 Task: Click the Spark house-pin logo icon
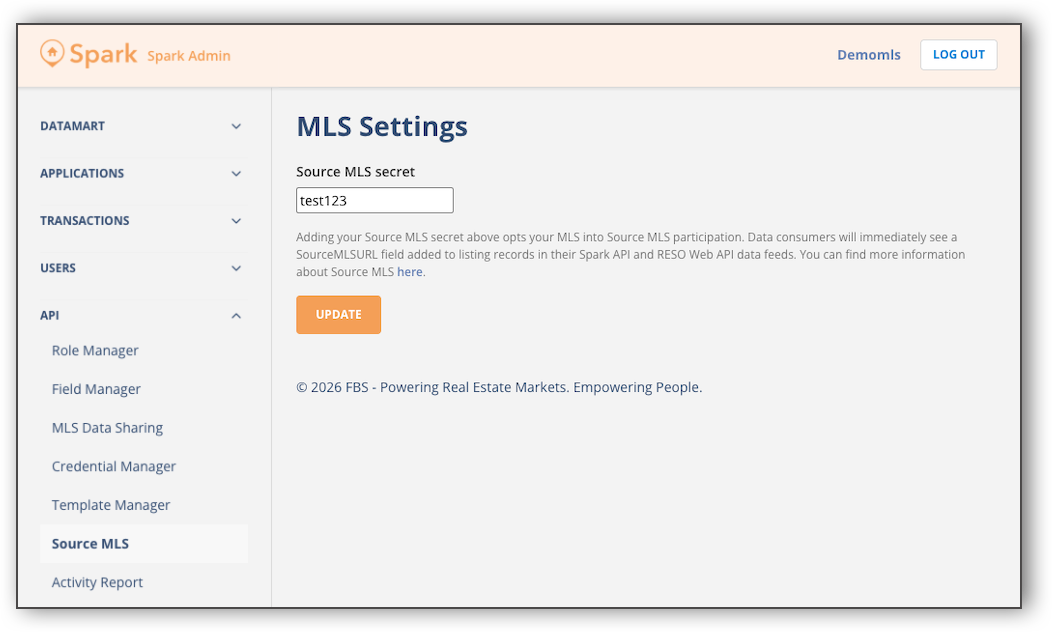point(52,53)
